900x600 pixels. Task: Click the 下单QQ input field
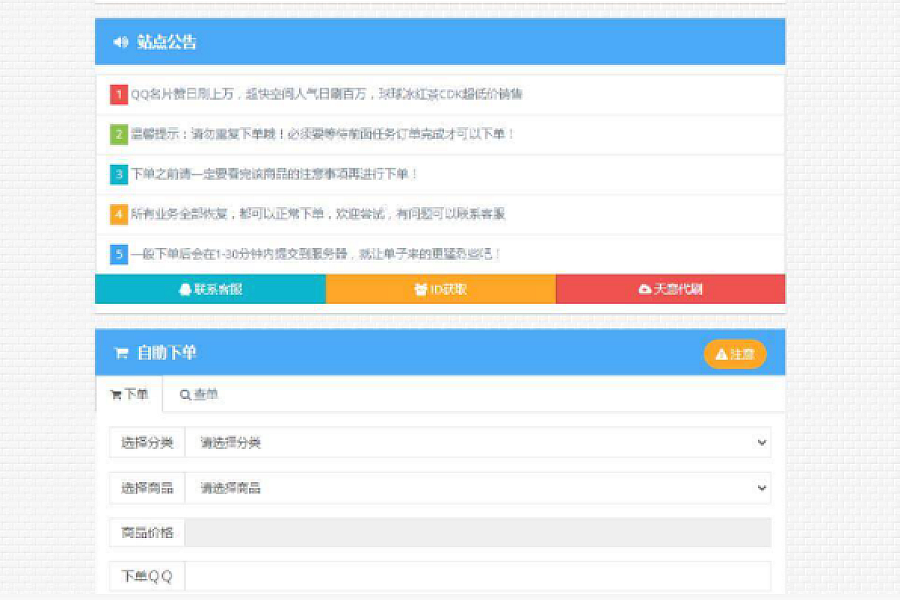pos(478,576)
